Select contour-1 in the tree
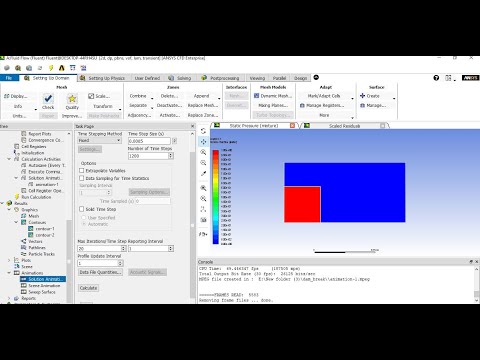The width and height of the screenshot is (480, 360). click(45, 229)
